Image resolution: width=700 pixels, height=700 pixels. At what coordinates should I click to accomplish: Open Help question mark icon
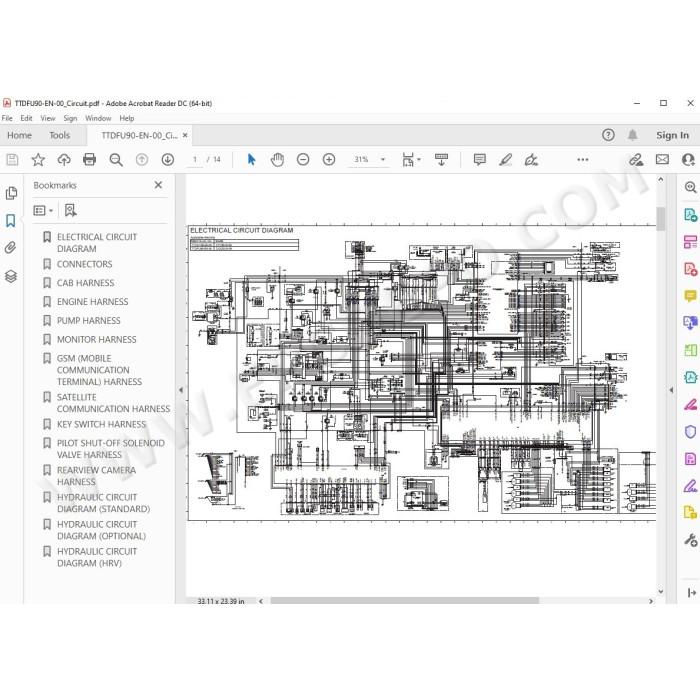608,135
